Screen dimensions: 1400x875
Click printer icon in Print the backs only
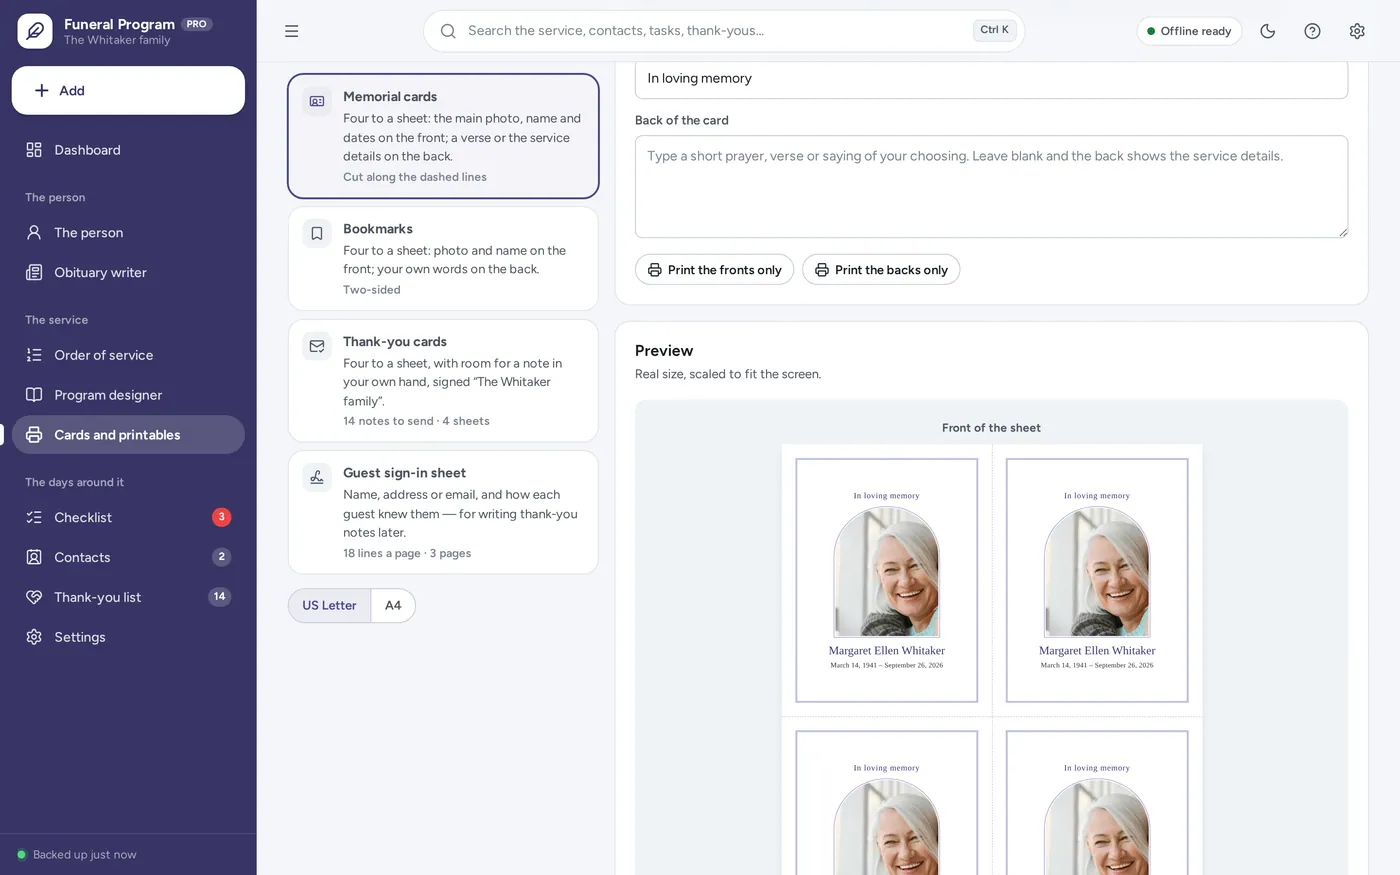821,270
